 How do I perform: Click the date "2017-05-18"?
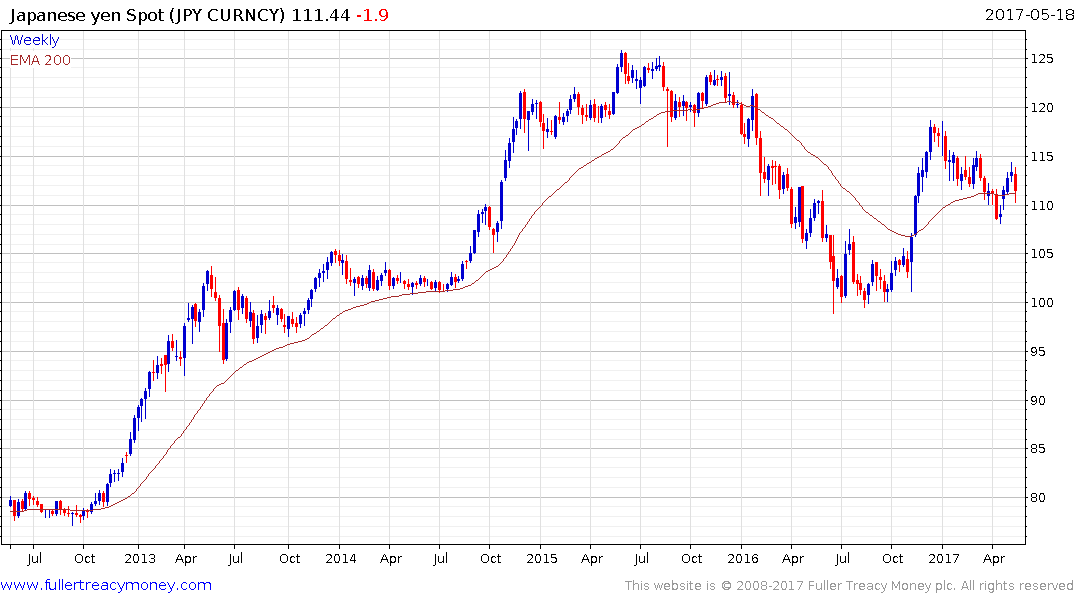tap(1029, 14)
